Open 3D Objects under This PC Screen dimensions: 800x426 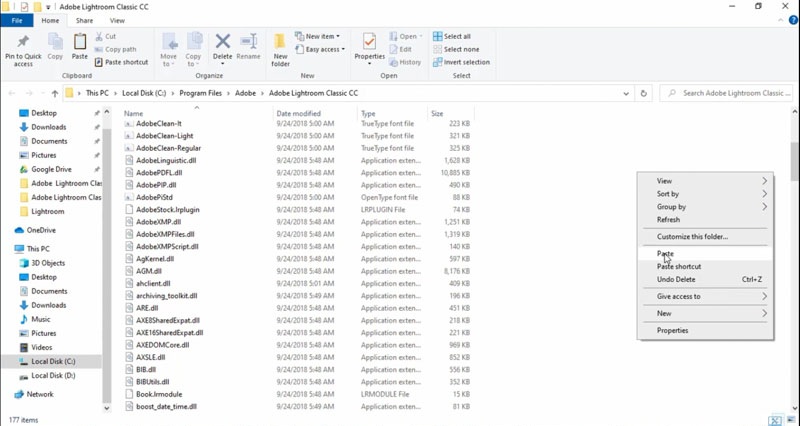point(48,263)
